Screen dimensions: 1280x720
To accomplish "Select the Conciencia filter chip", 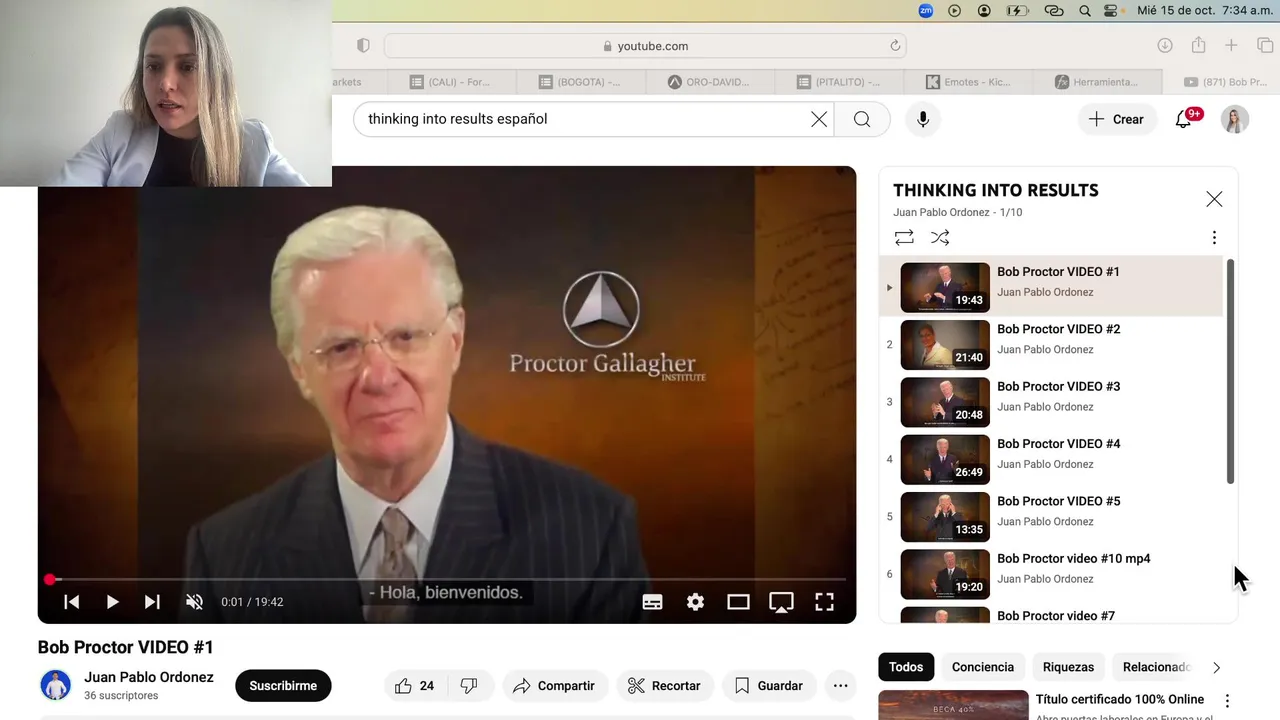I will 983,667.
